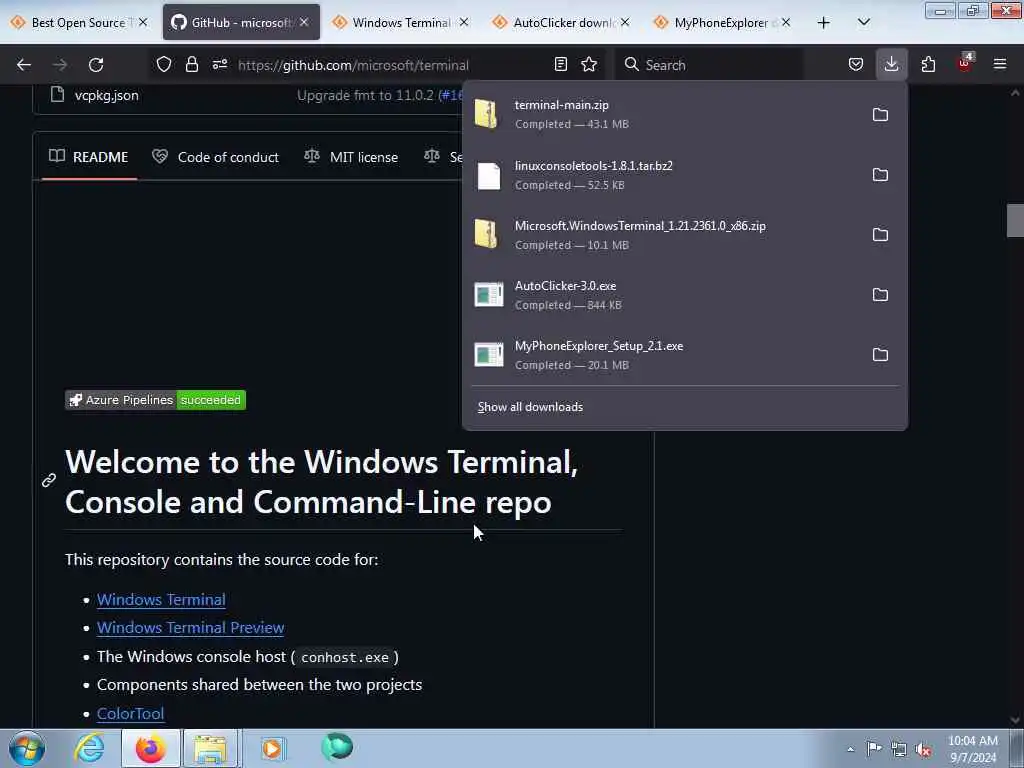
Task: Open the Action Center flag icon
Action: (874, 748)
